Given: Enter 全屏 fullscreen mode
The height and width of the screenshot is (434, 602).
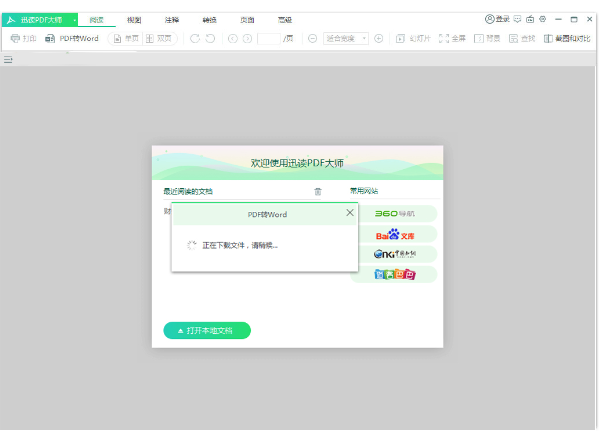Looking at the screenshot, I should point(452,38).
